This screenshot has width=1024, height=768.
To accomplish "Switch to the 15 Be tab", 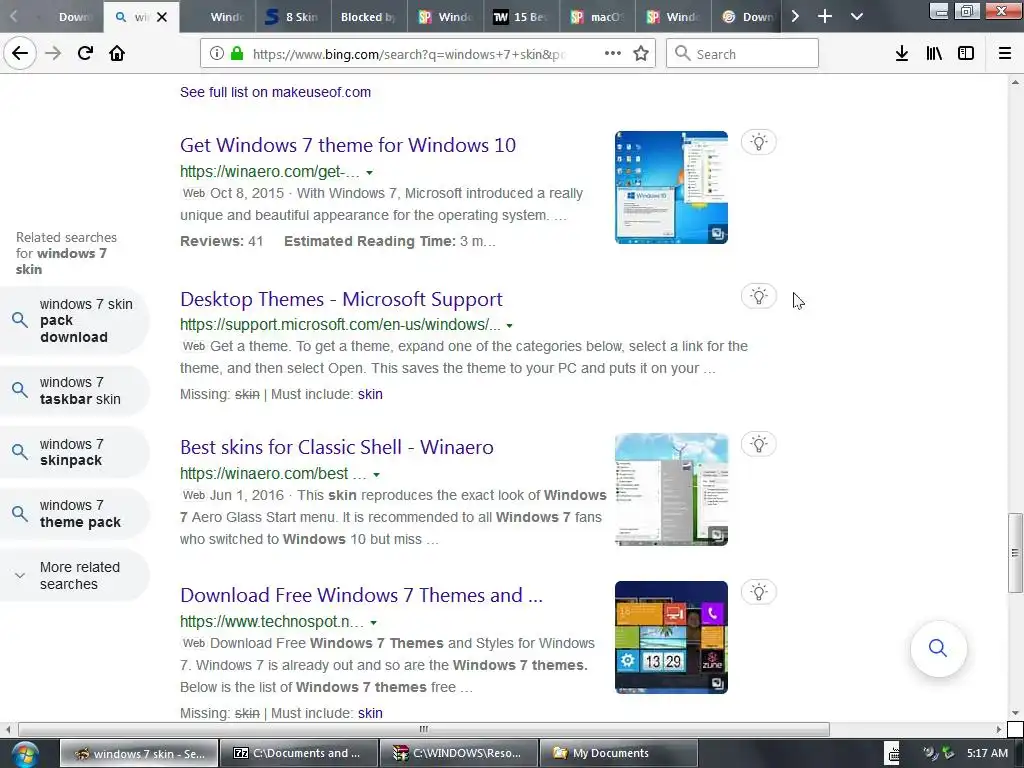I will (521, 17).
